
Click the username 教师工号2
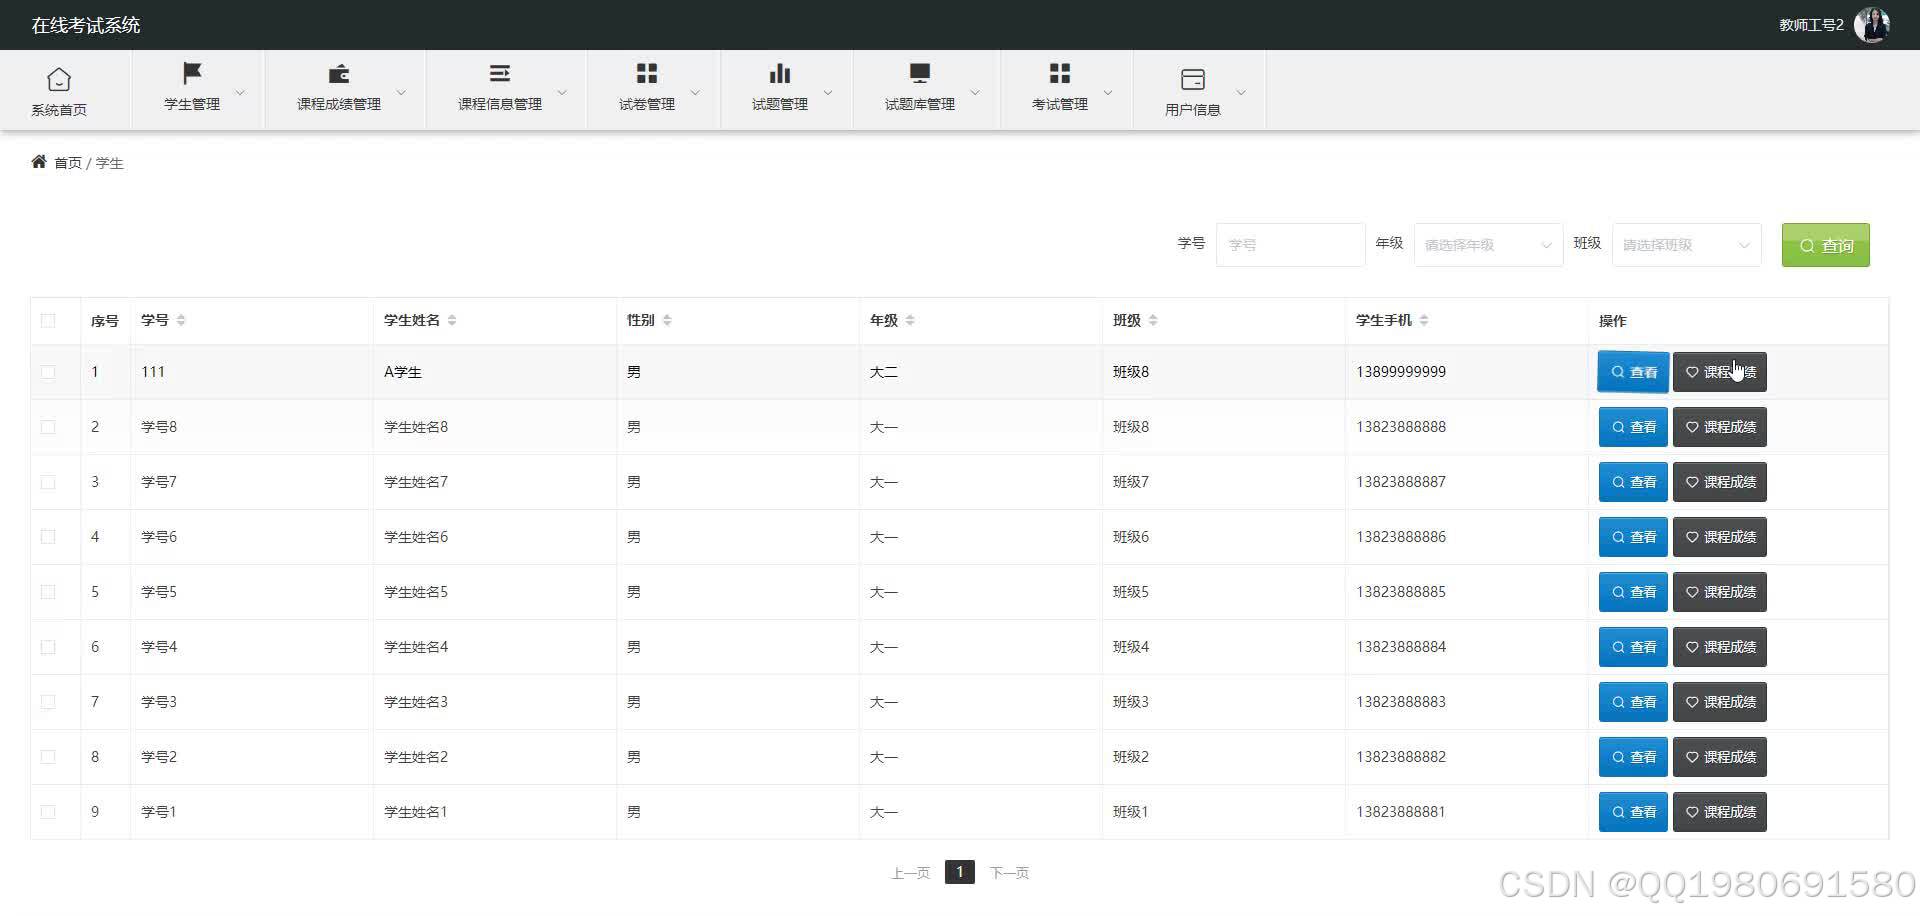click(x=1811, y=25)
